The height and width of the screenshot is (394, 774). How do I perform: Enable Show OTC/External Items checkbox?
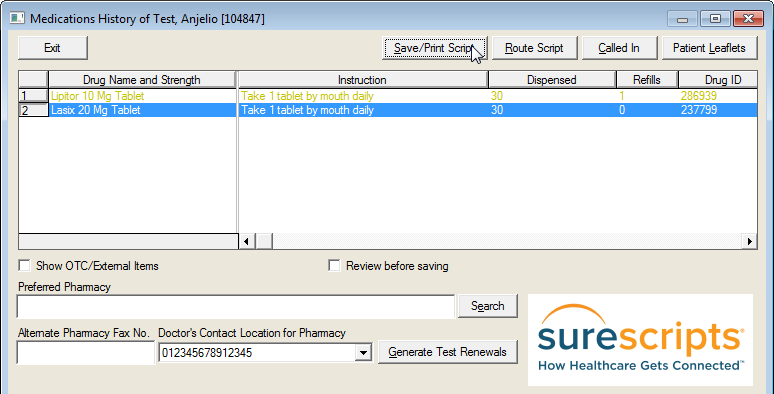[24, 266]
